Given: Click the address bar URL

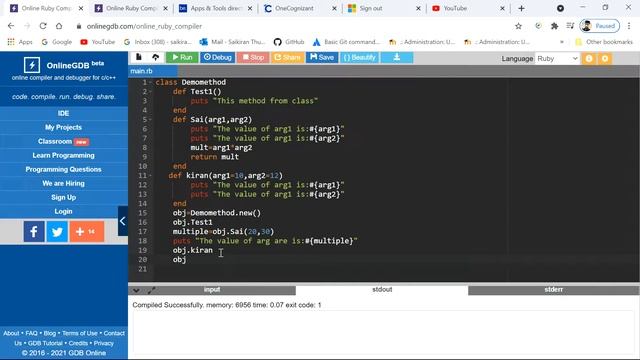Looking at the screenshot, I should click(x=144, y=26).
